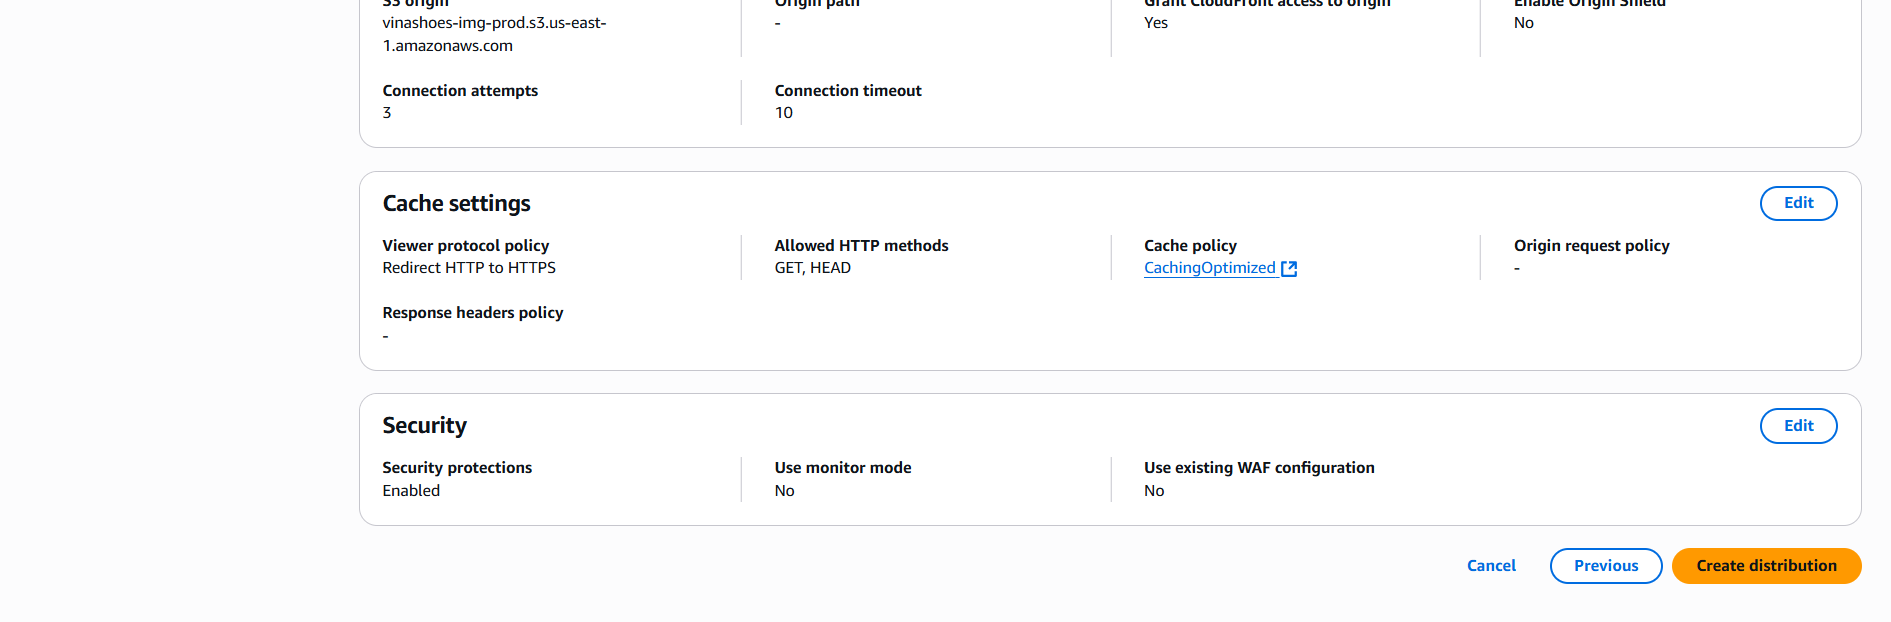1891x622 pixels.
Task: Click the existing WAF configuration value
Action: coord(1154,490)
